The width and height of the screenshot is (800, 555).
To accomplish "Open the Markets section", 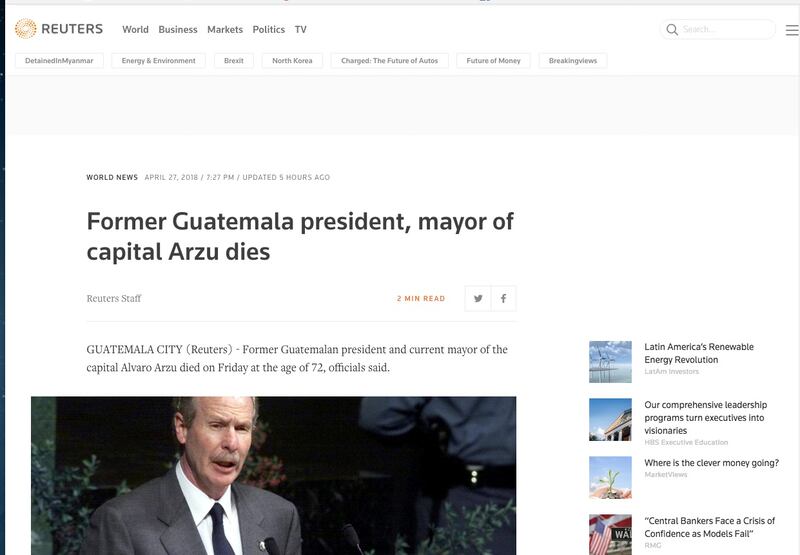I will click(225, 30).
